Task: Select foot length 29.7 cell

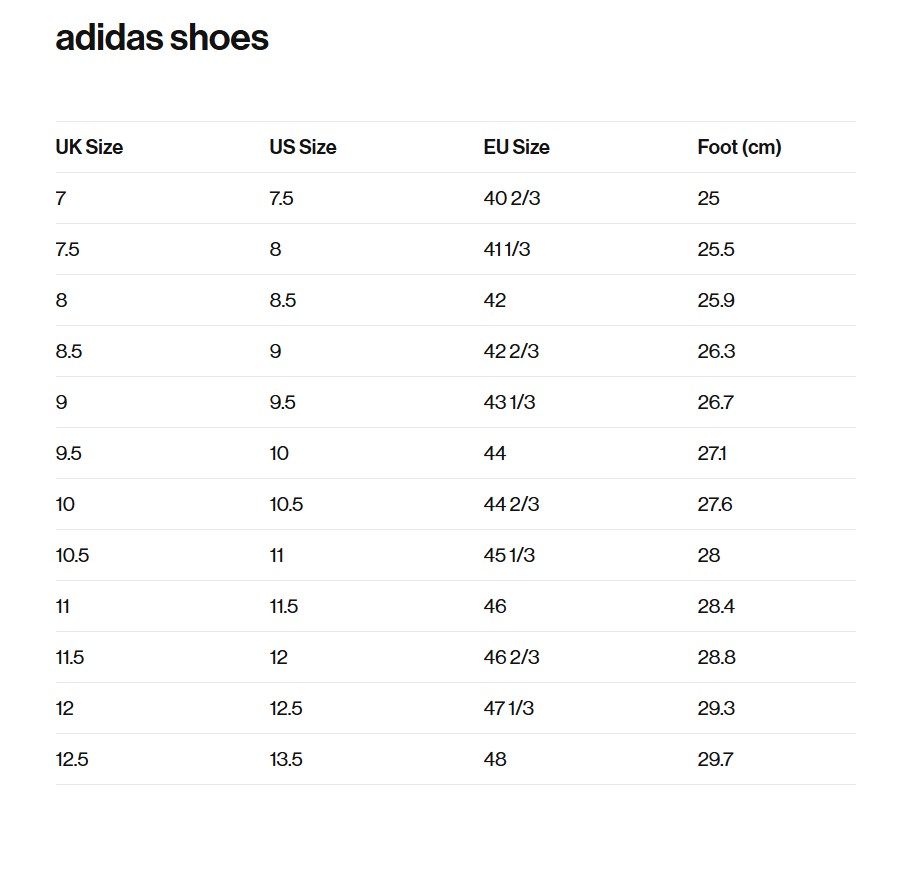Action: [715, 759]
